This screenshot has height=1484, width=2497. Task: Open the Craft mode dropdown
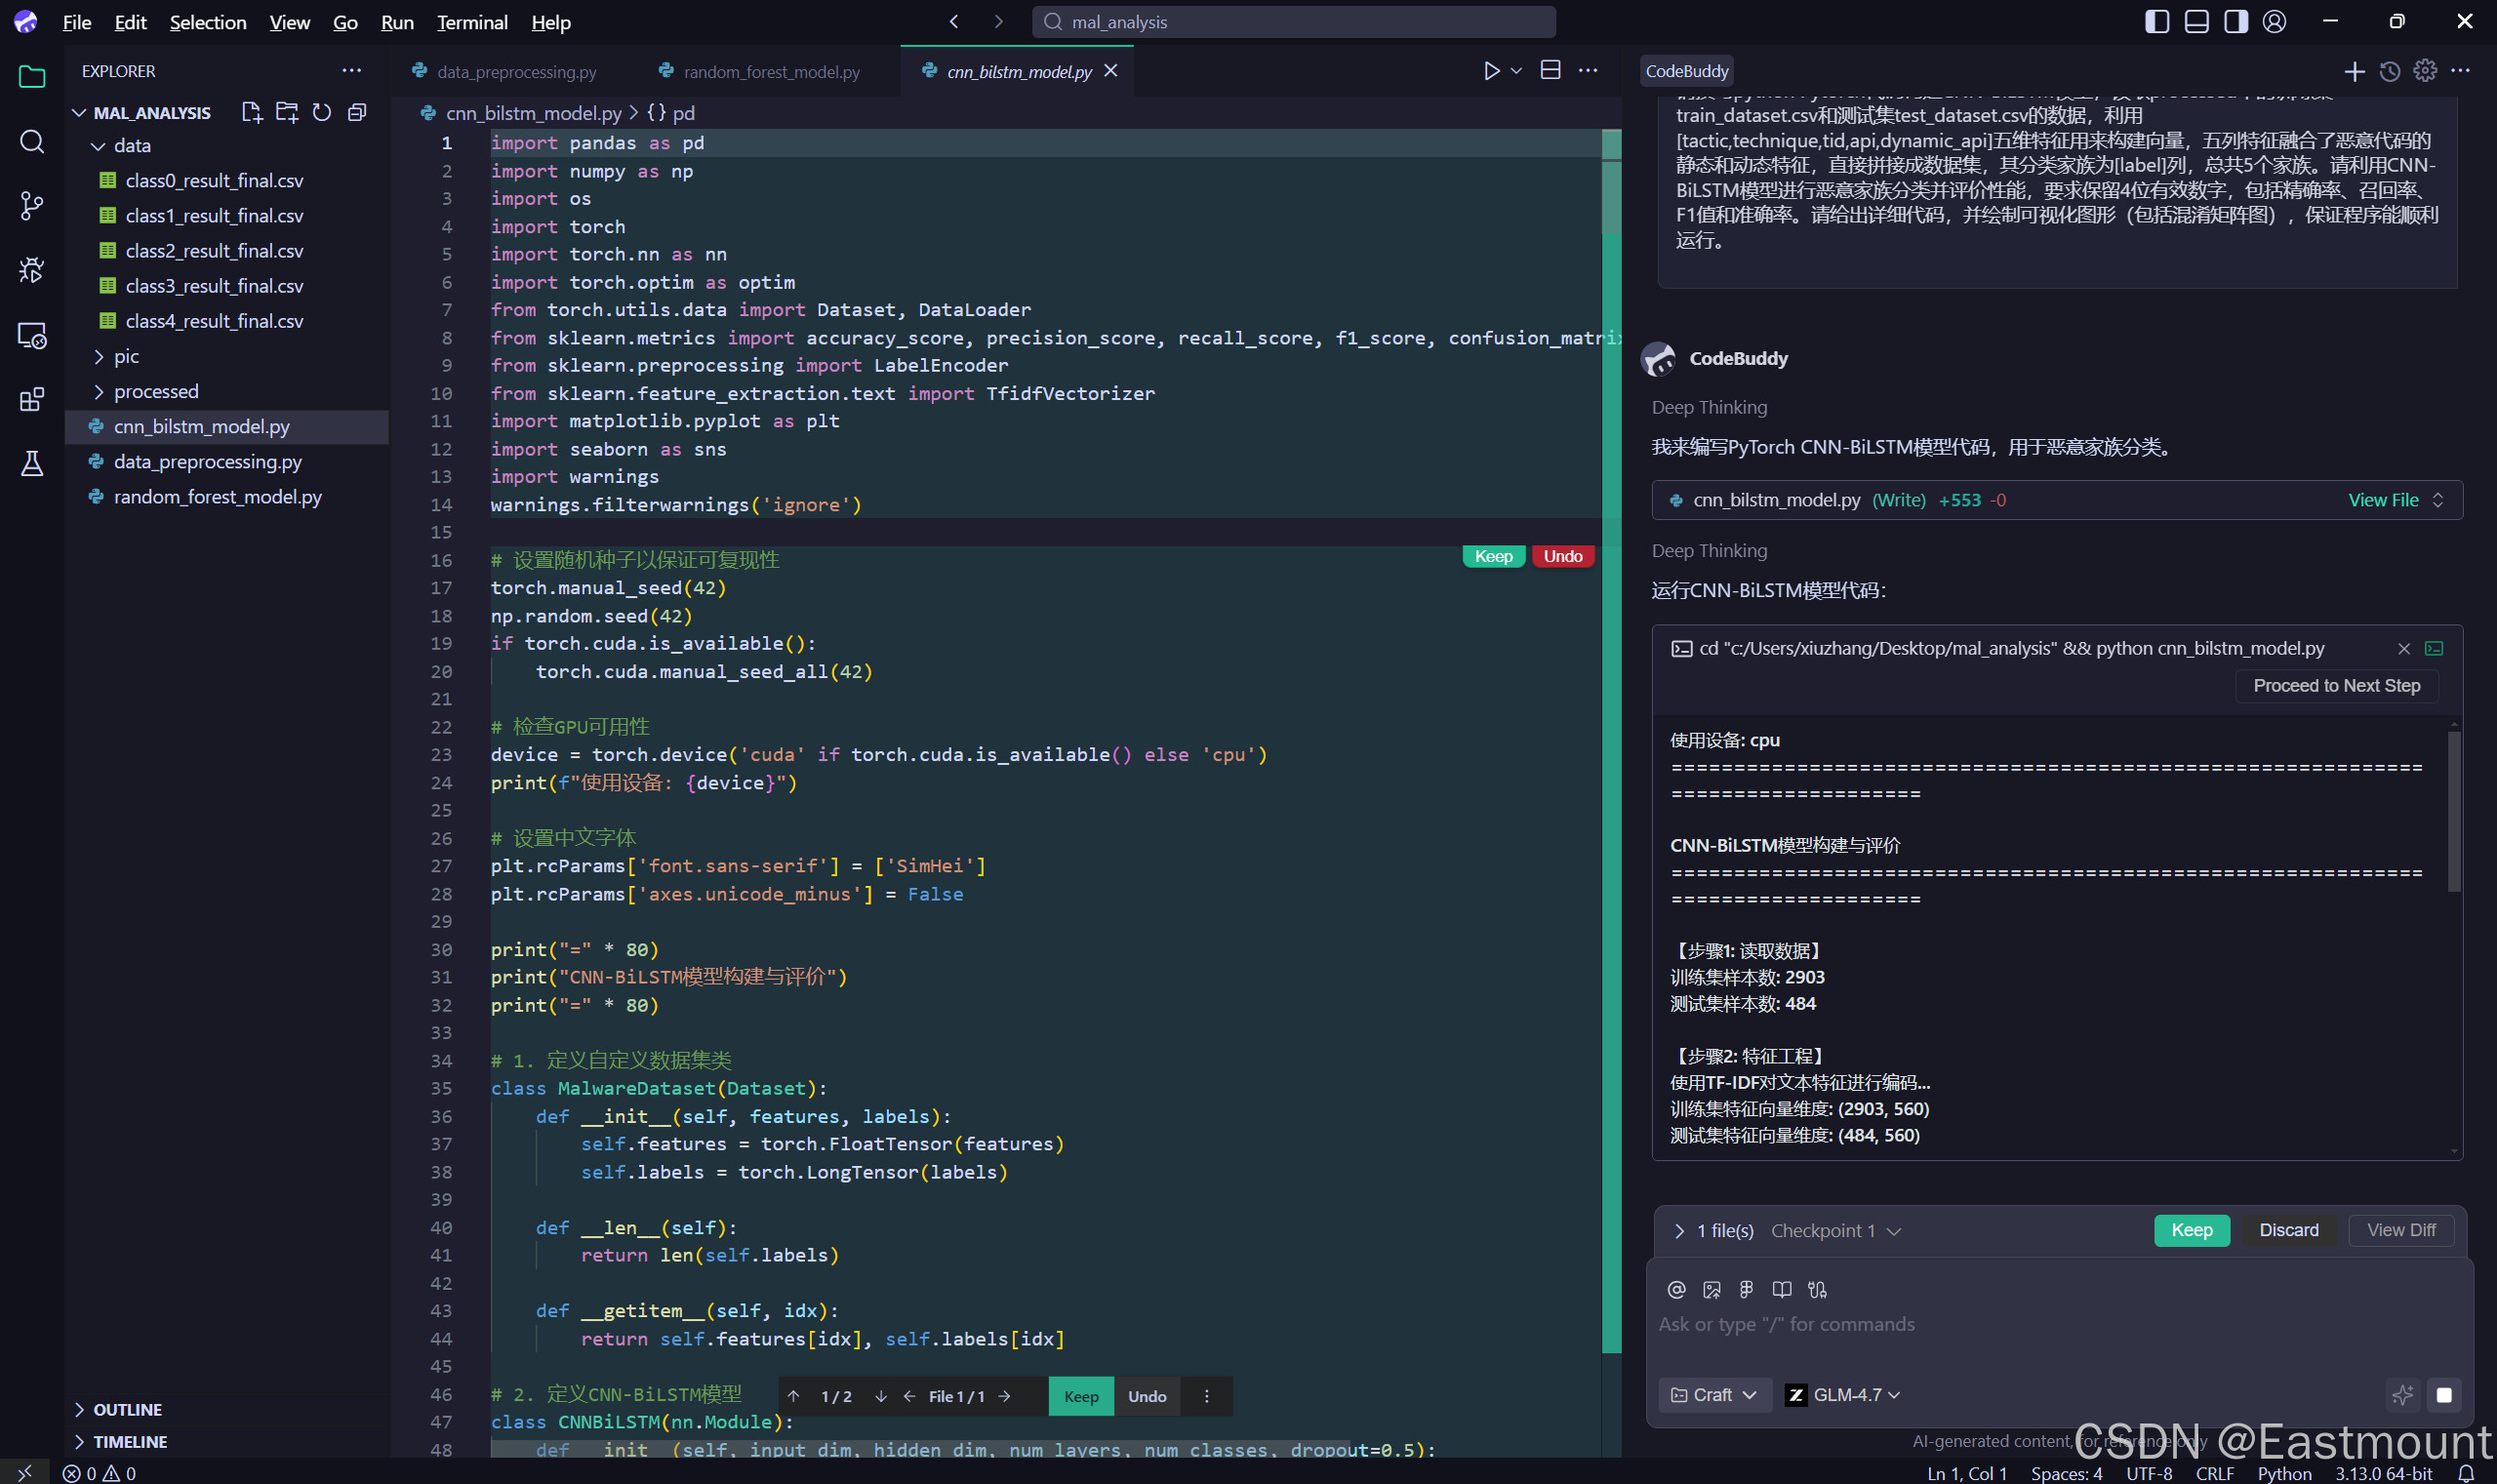(1715, 1395)
